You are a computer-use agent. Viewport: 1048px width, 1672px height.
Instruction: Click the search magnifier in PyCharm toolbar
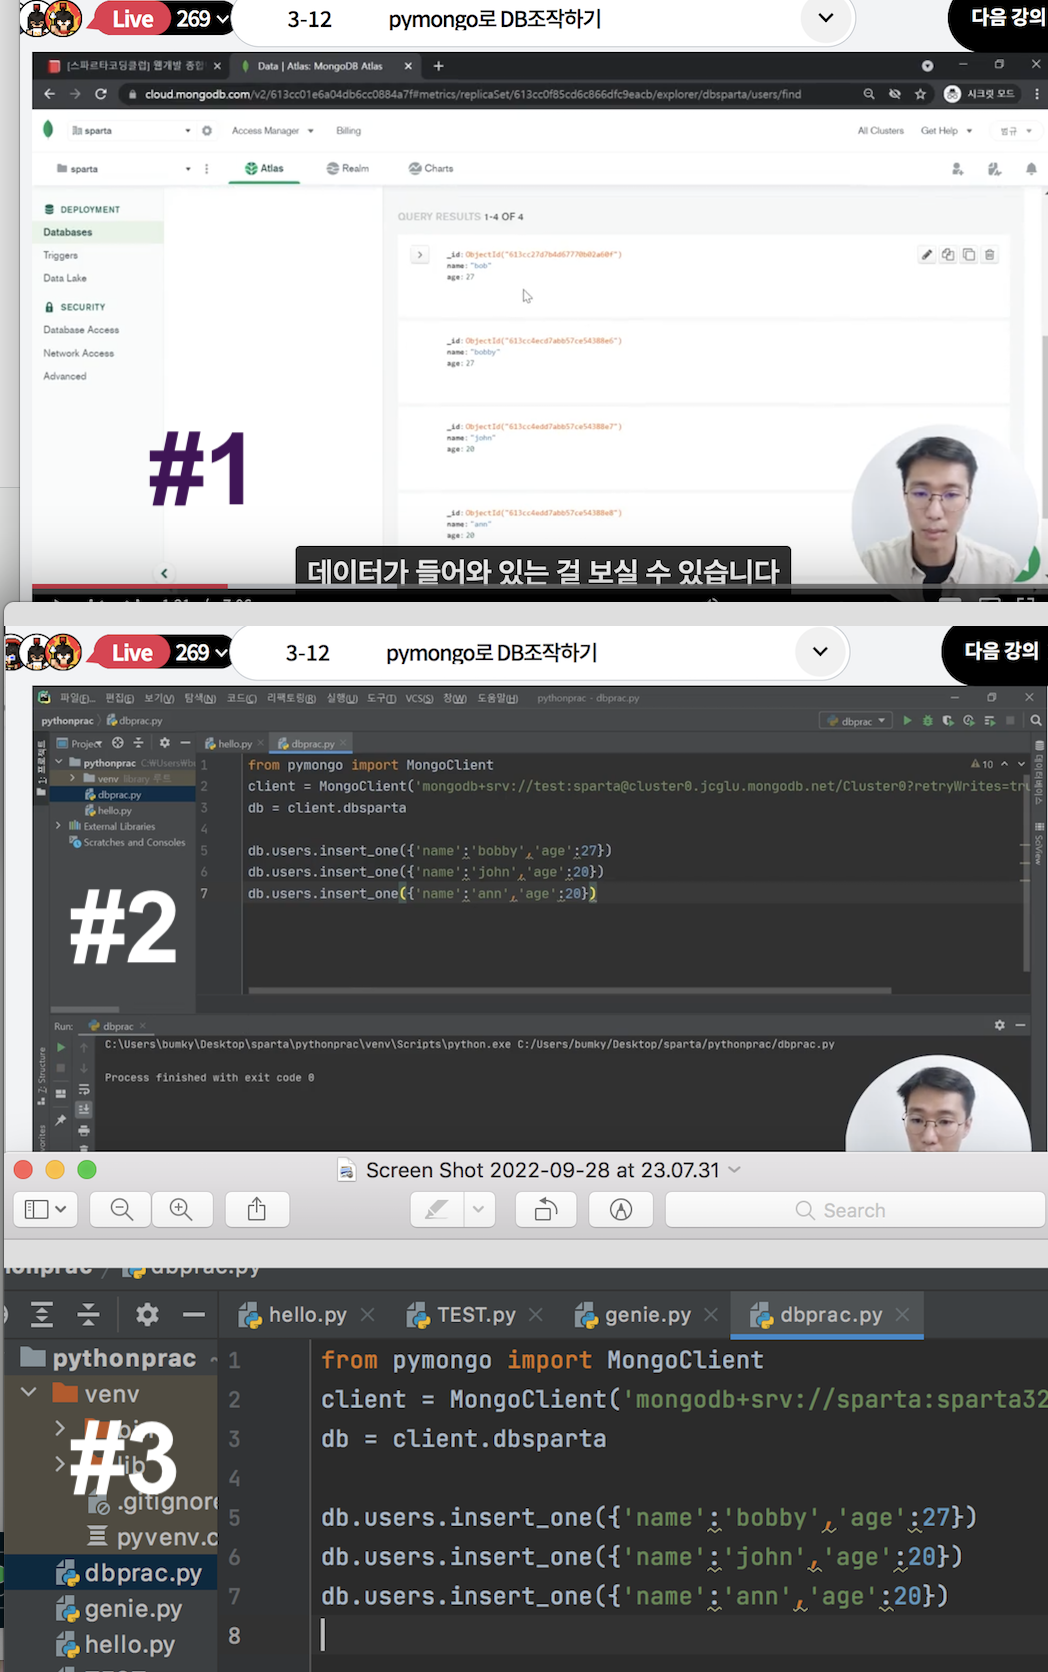pyautogui.click(x=1036, y=720)
